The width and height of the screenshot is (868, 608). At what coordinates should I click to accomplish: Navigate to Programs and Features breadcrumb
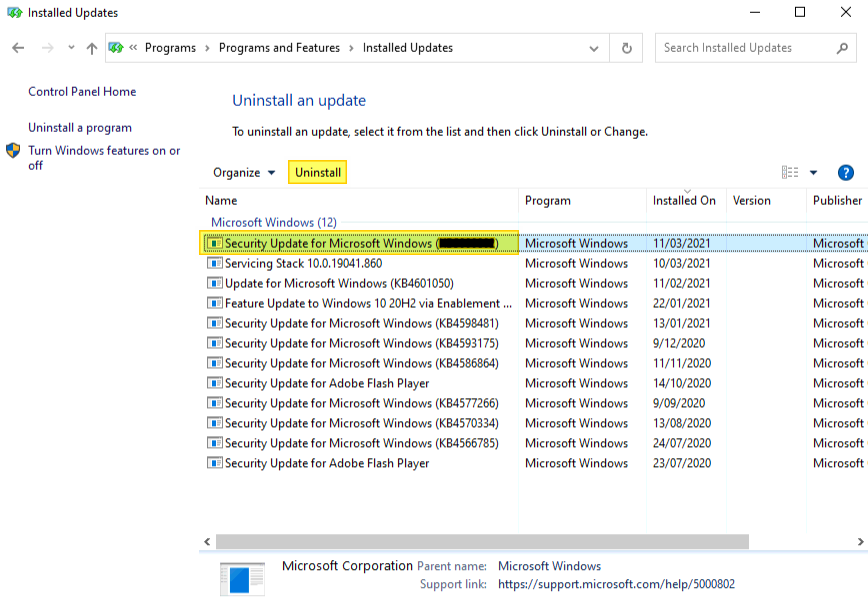(x=280, y=48)
